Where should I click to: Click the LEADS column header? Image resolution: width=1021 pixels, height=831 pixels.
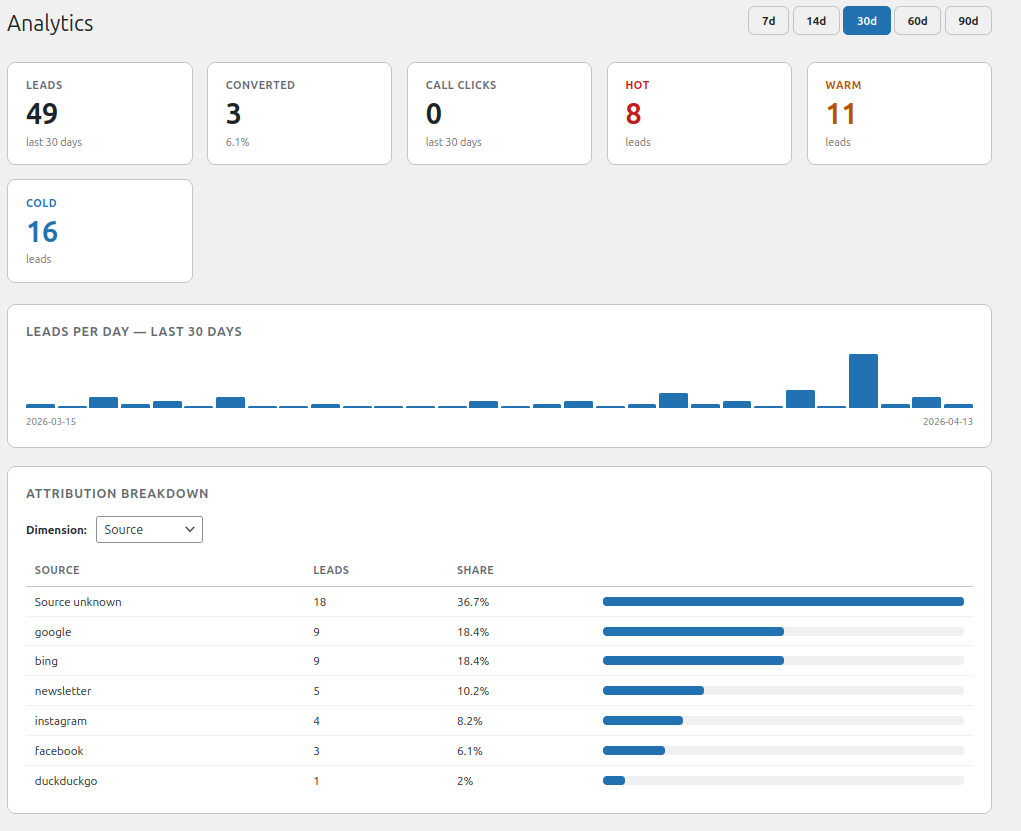331,570
